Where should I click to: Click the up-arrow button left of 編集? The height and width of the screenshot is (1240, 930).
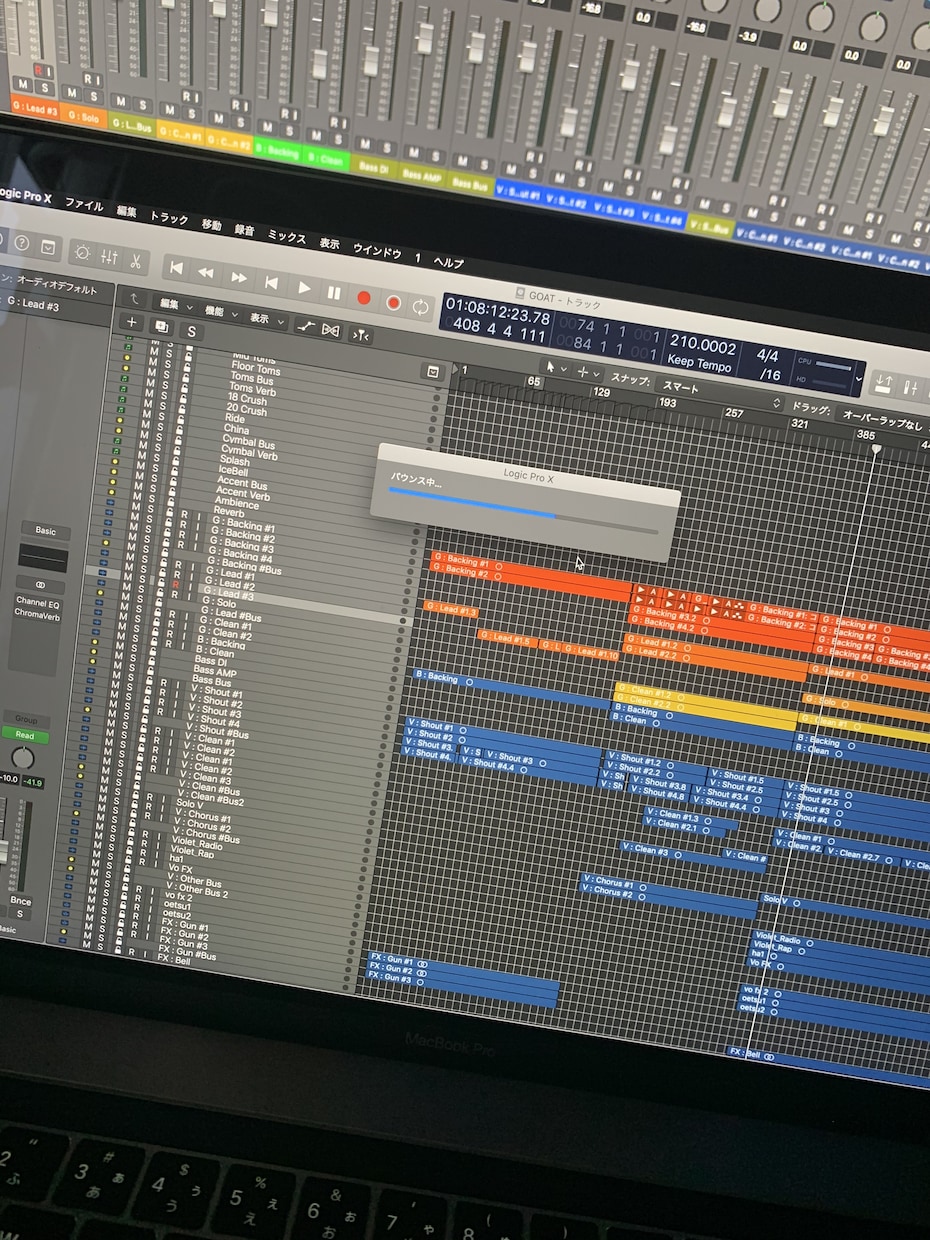(x=134, y=297)
